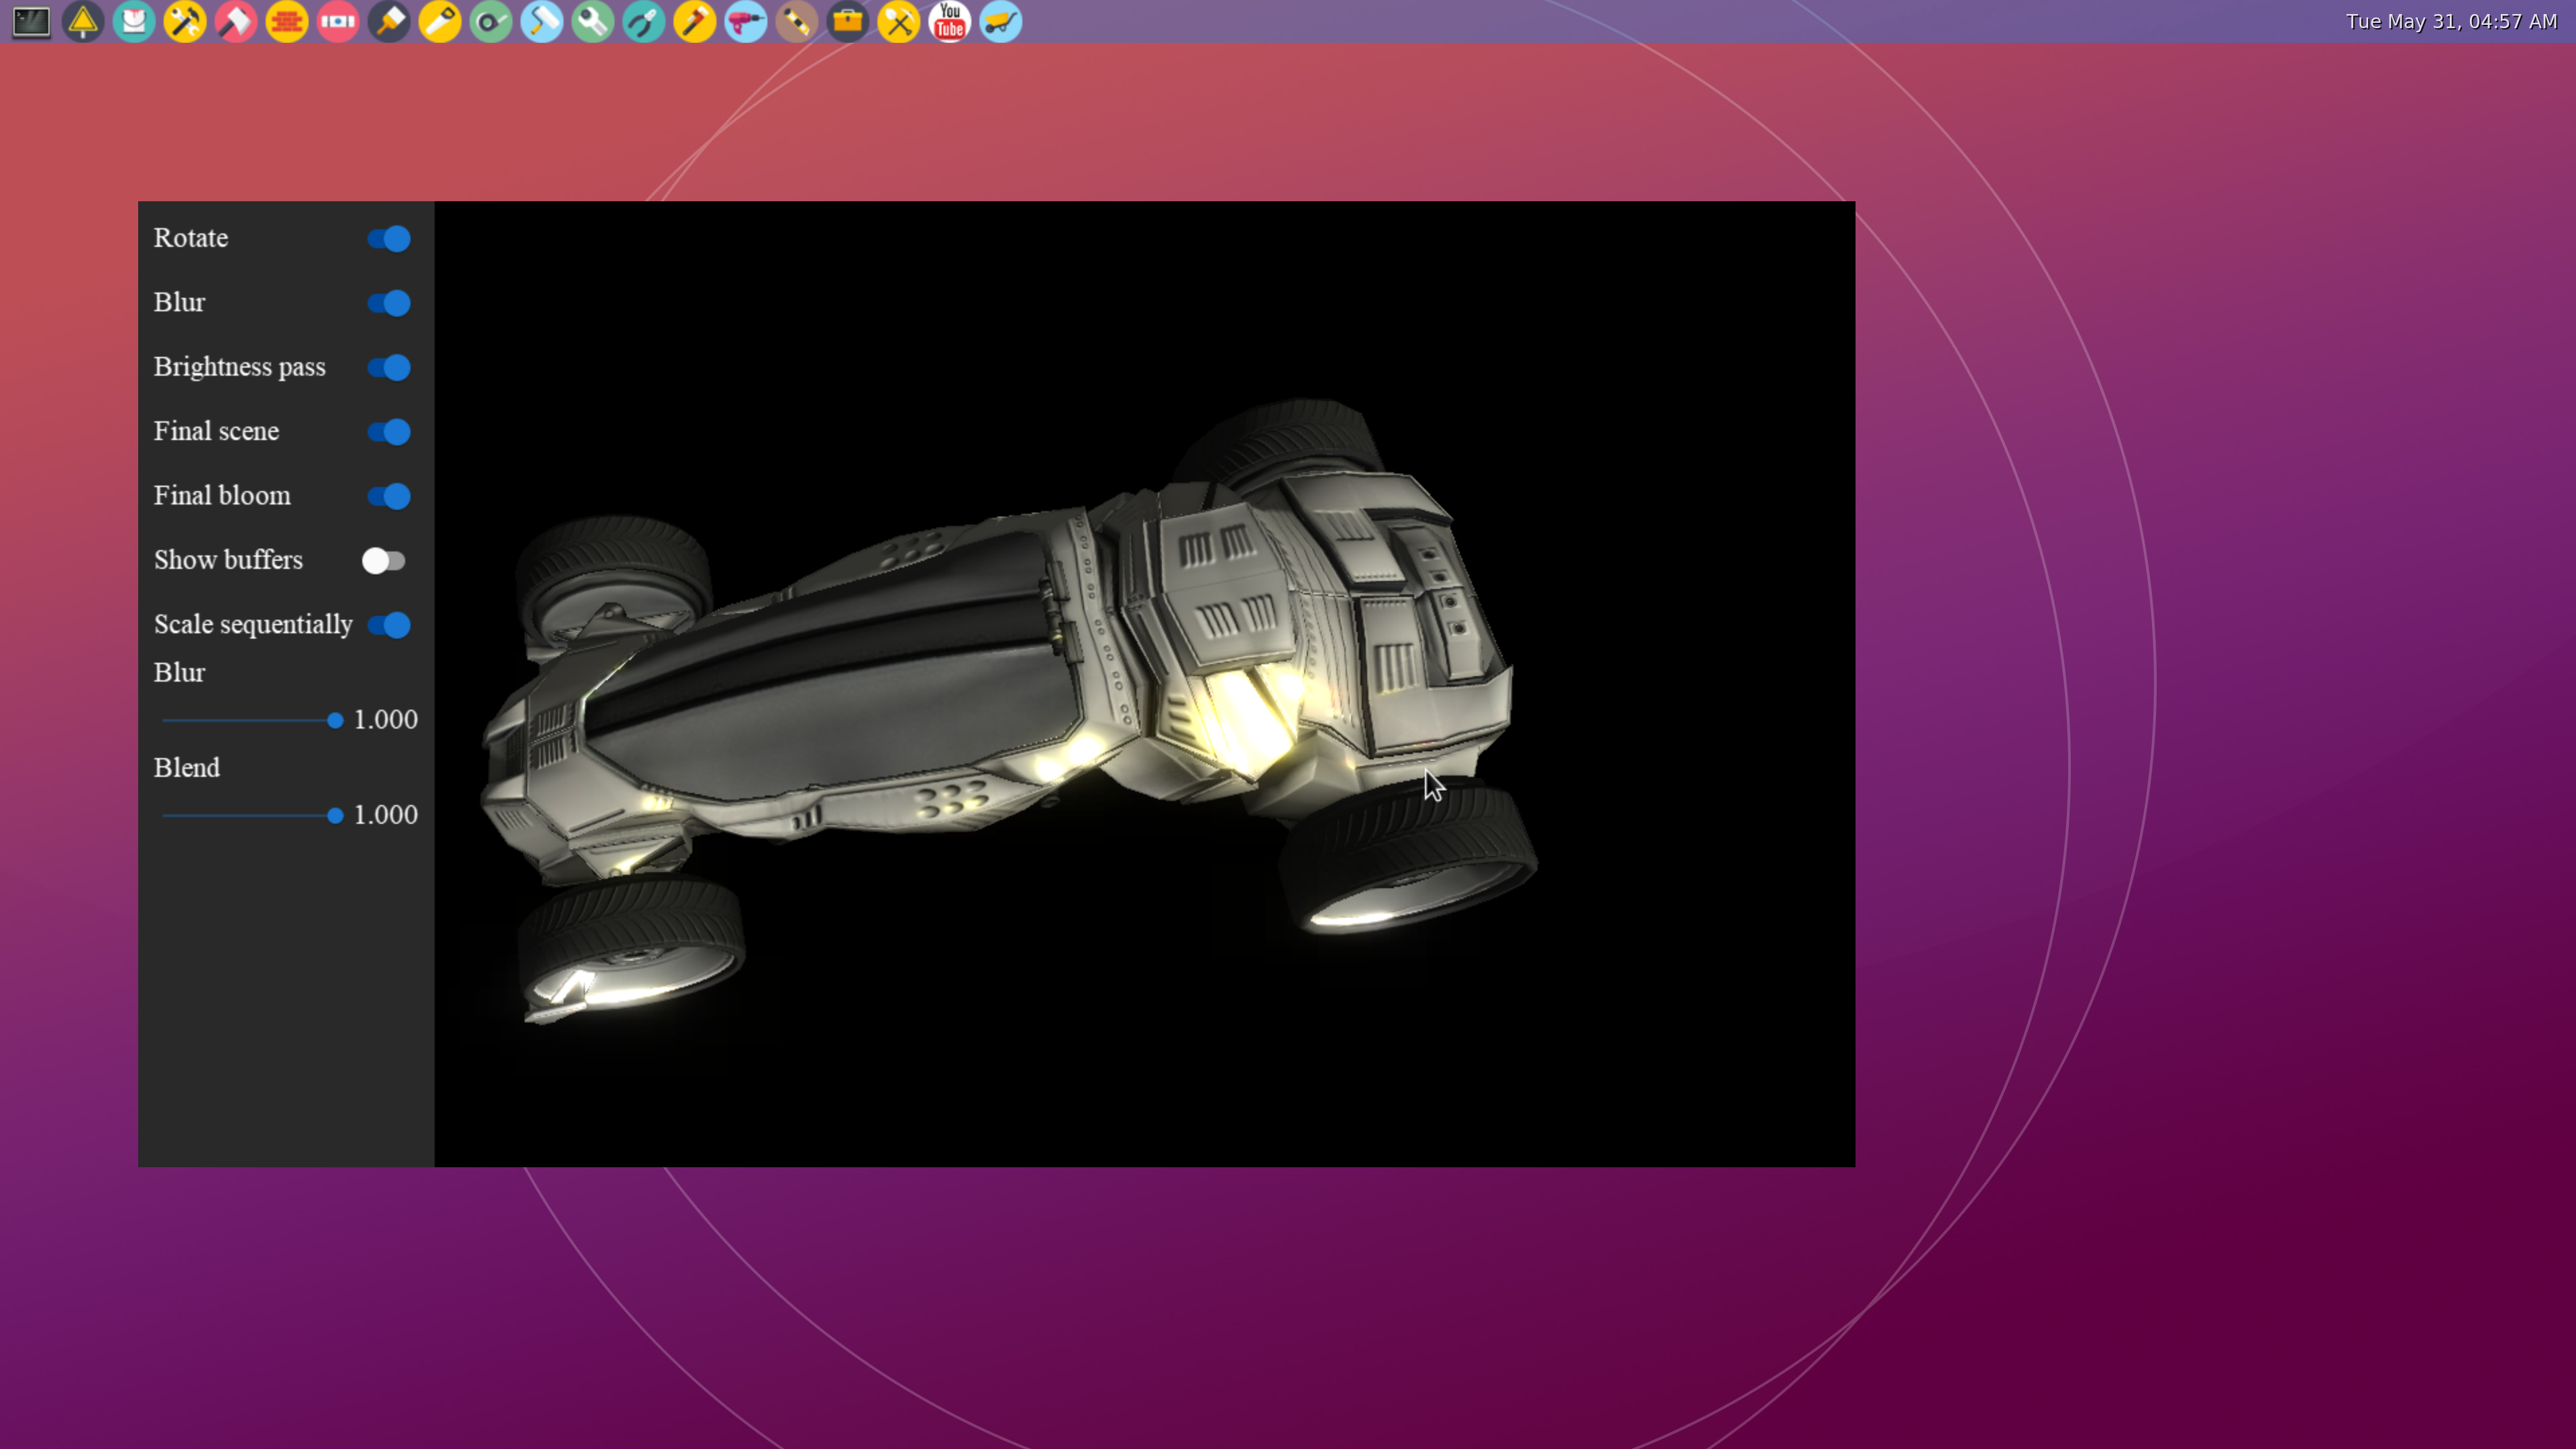Toggle off Brightness pass
This screenshot has width=2576, height=1449.
(388, 368)
